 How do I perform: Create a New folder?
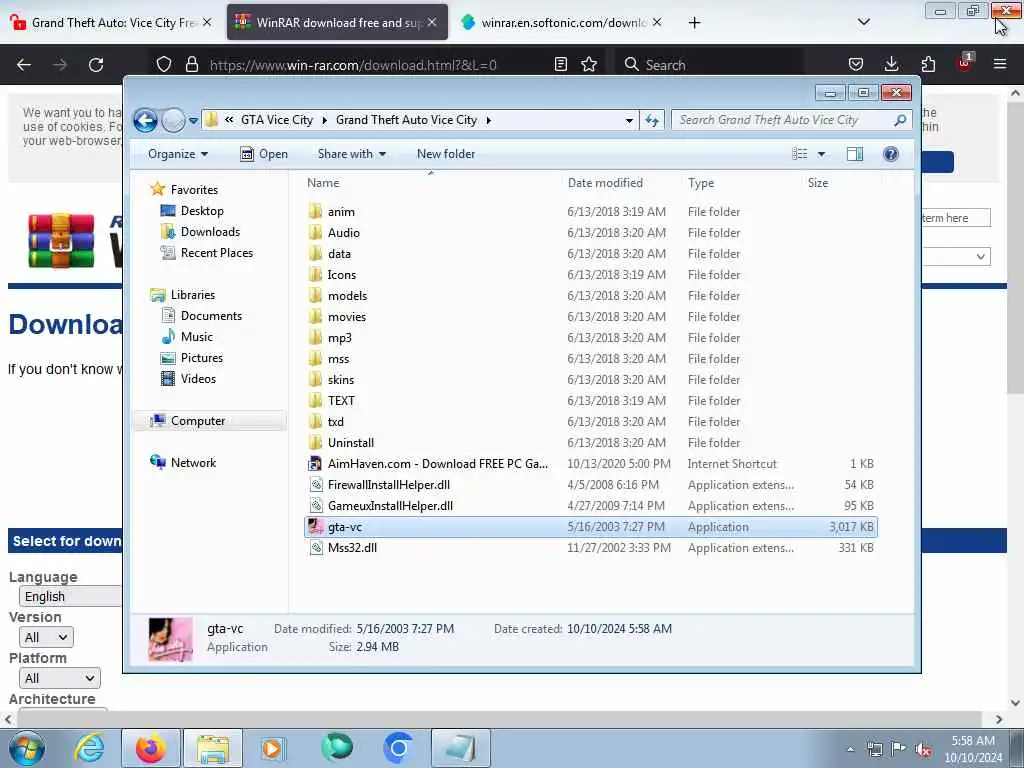click(446, 154)
